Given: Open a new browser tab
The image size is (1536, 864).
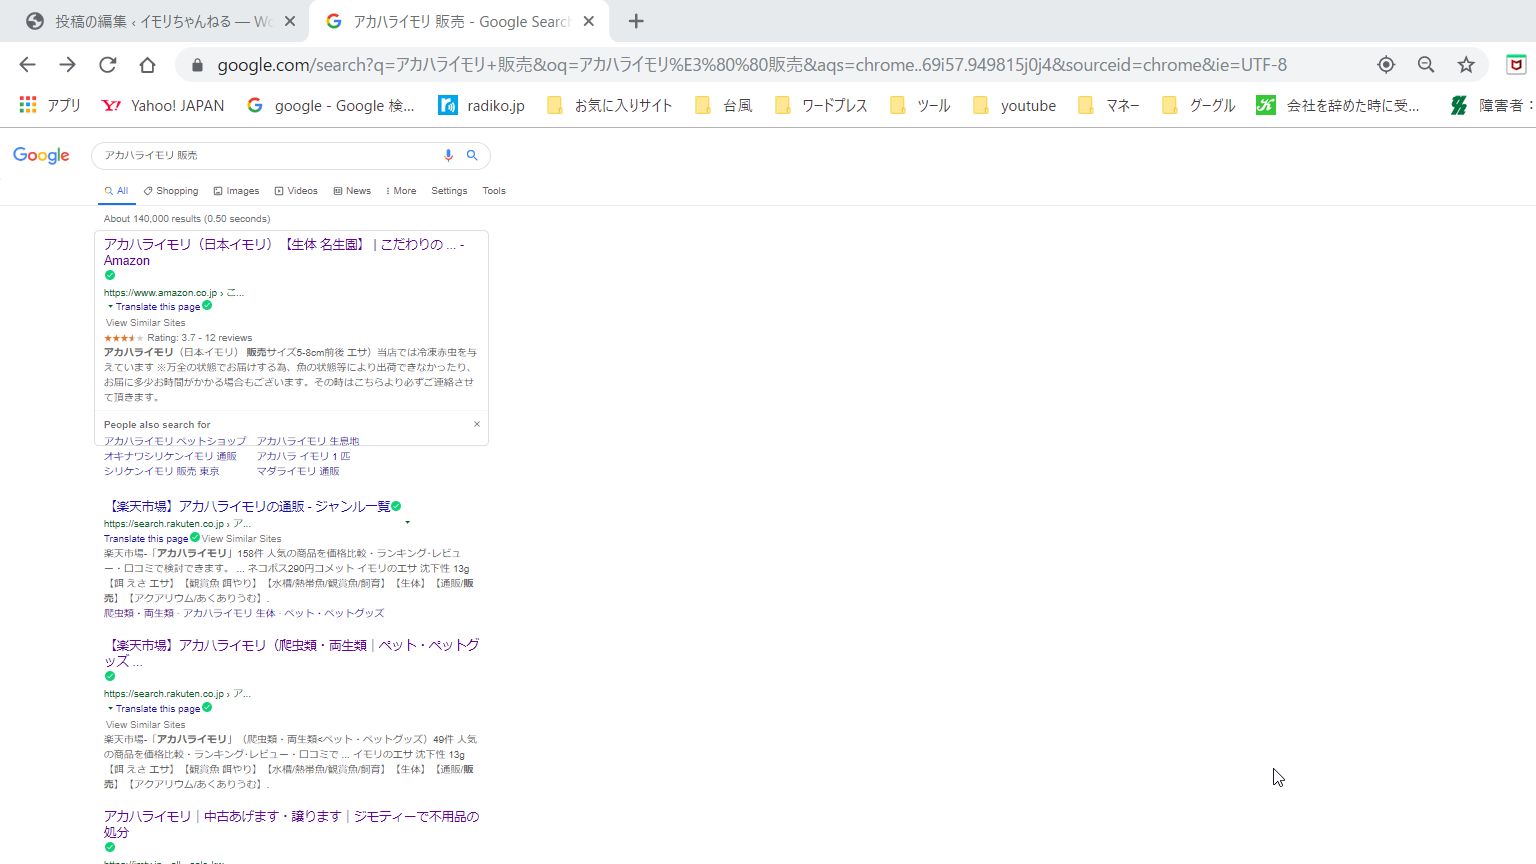Looking at the screenshot, I should [x=636, y=21].
